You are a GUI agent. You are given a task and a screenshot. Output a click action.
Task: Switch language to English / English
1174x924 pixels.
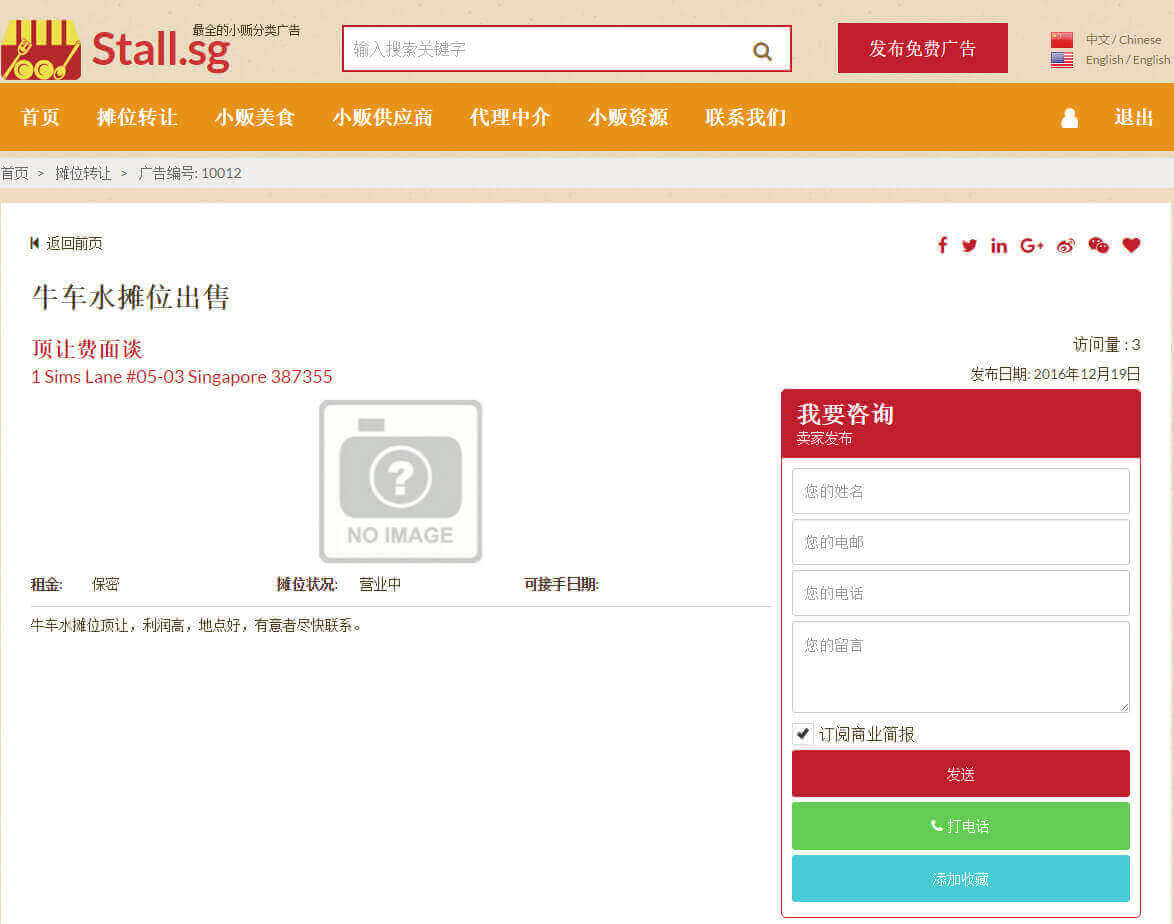pos(1127,60)
